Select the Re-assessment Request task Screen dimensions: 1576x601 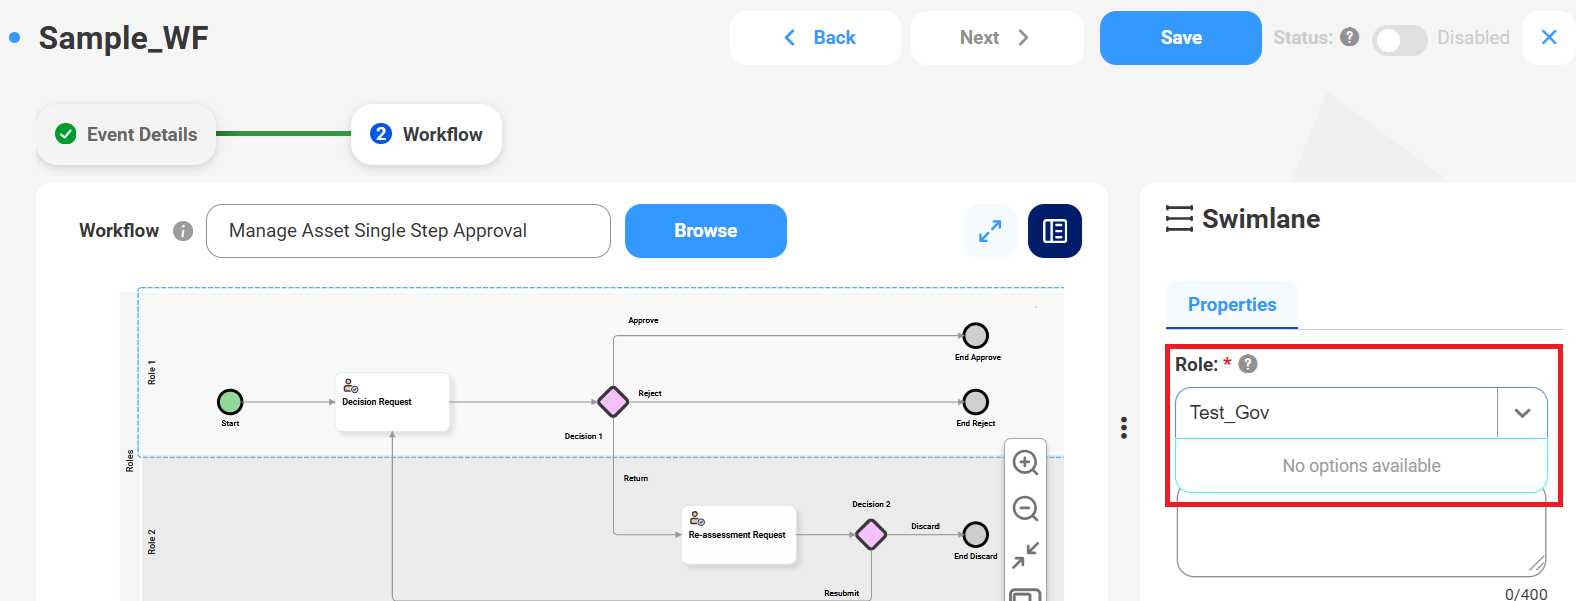click(x=739, y=535)
